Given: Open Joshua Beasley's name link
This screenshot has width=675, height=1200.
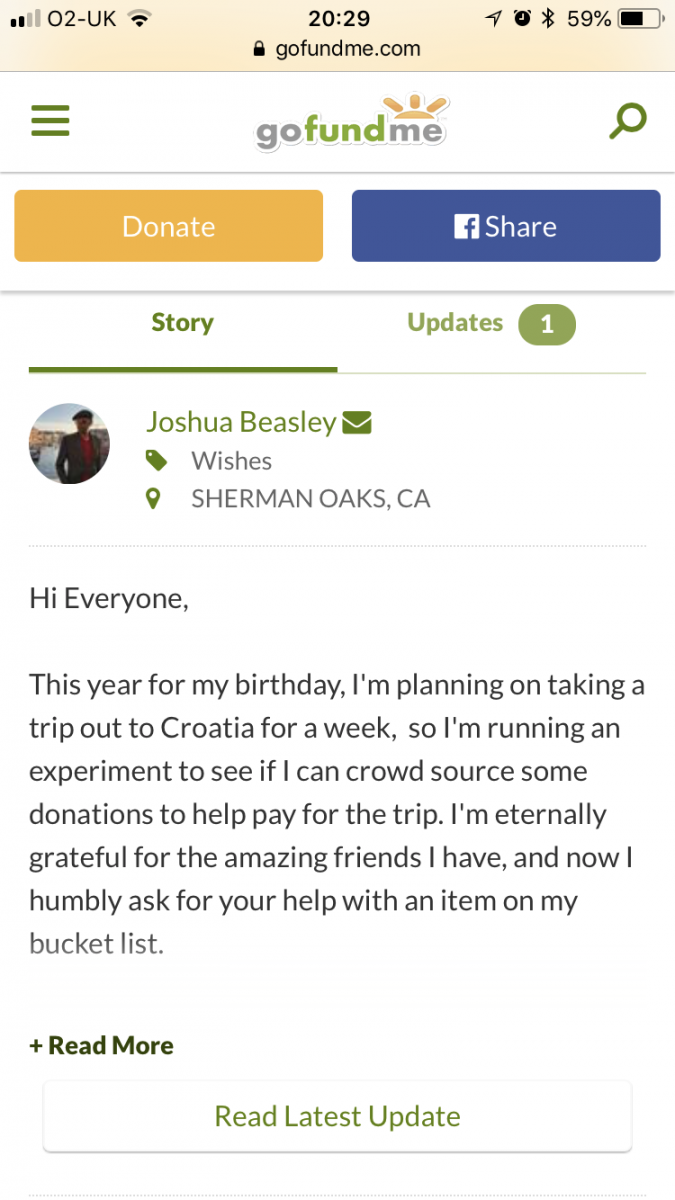Looking at the screenshot, I should [241, 422].
